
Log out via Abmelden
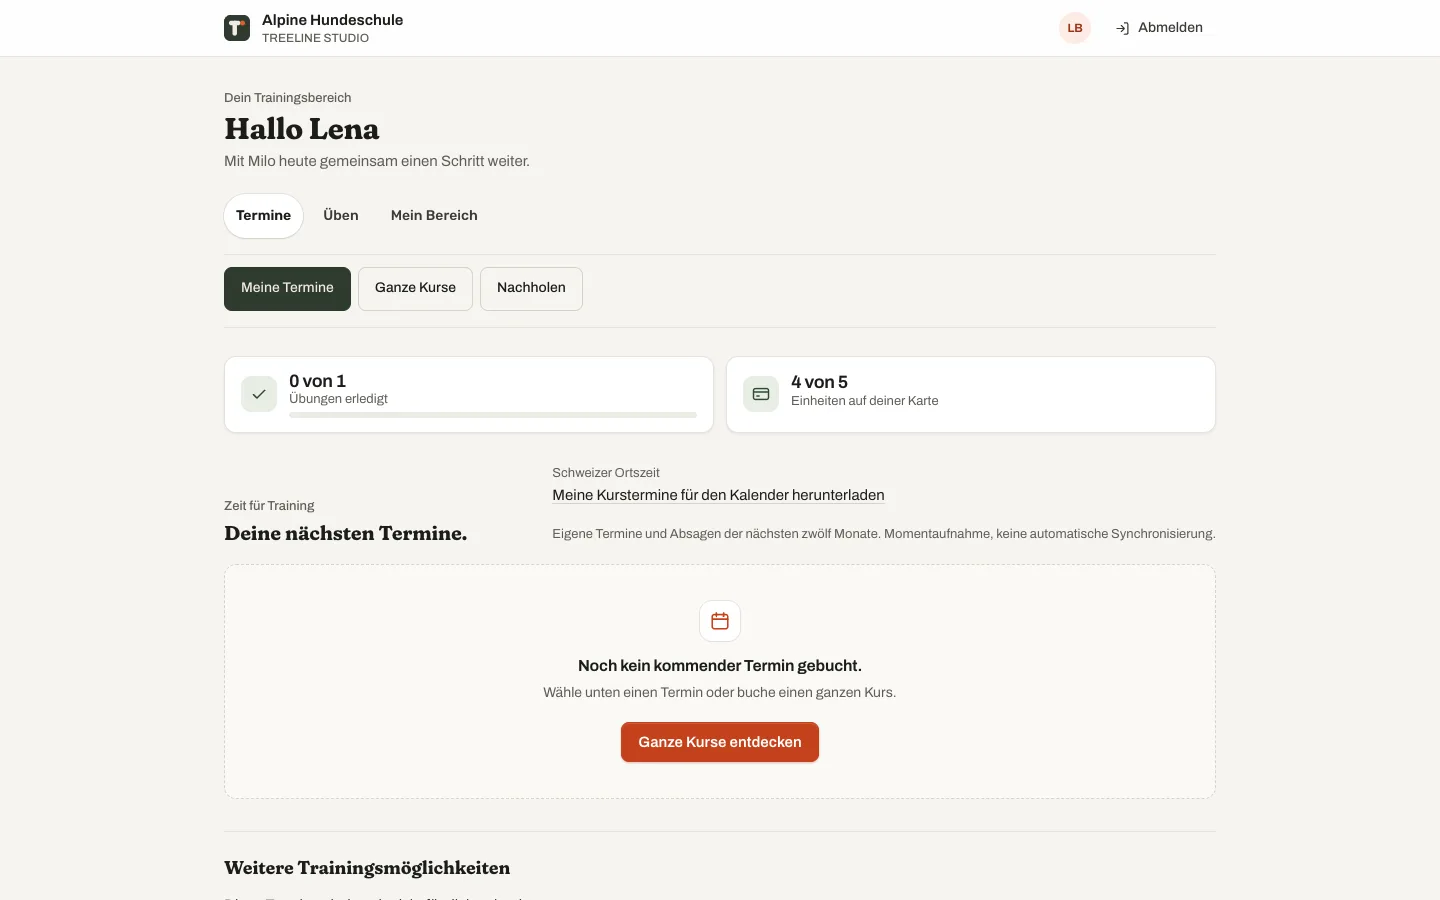point(1159,28)
